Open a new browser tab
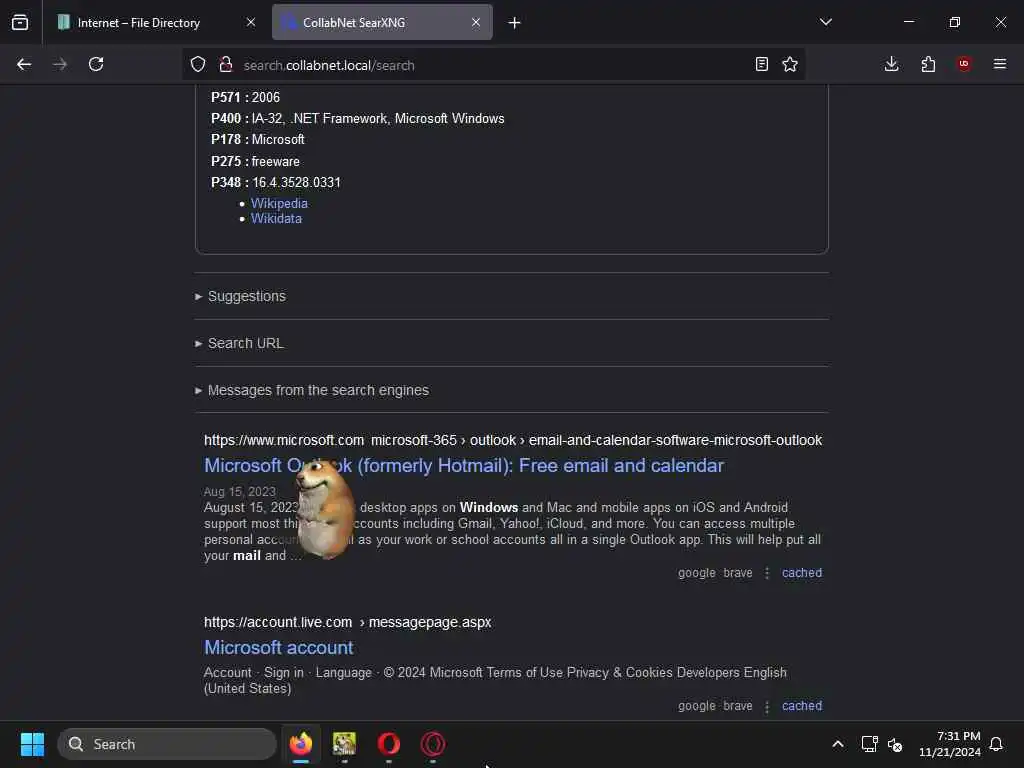This screenshot has height=768, width=1024. pyautogui.click(x=515, y=23)
